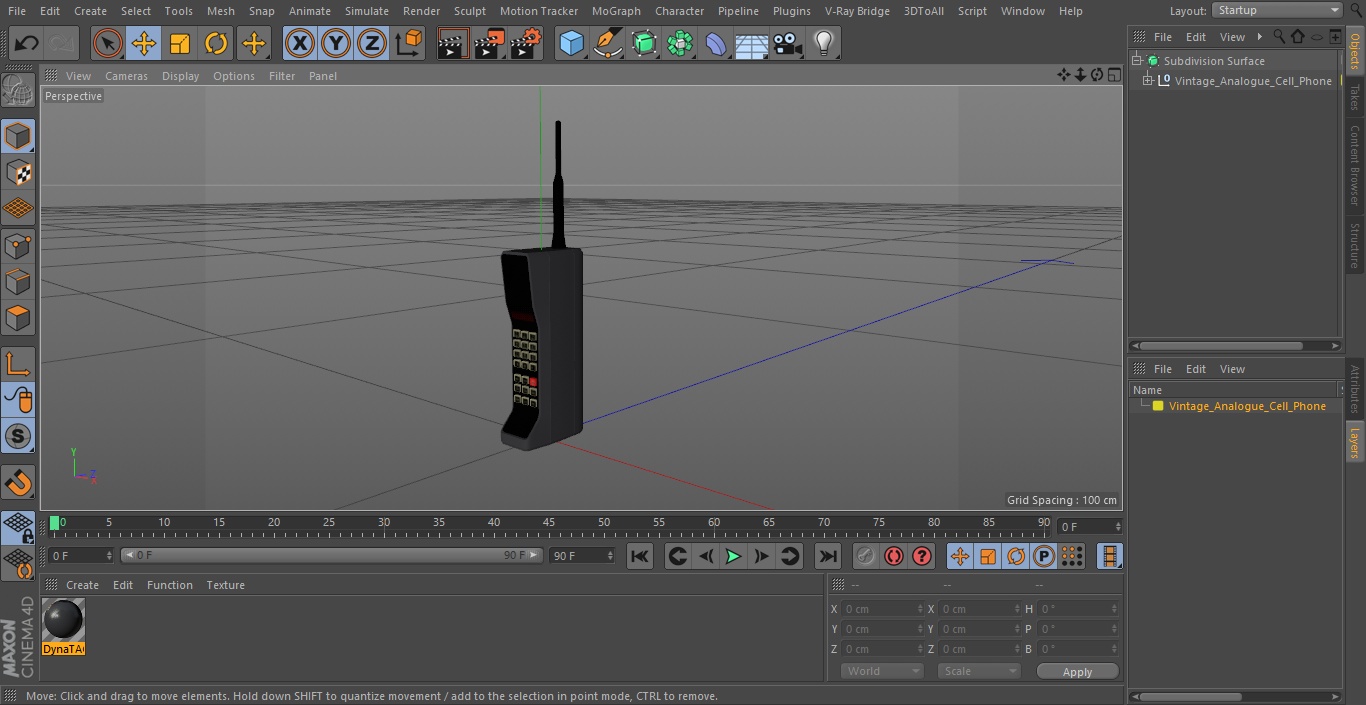Click the yellow layer color swatch
This screenshot has height=705, width=1366.
pyautogui.click(x=1158, y=406)
